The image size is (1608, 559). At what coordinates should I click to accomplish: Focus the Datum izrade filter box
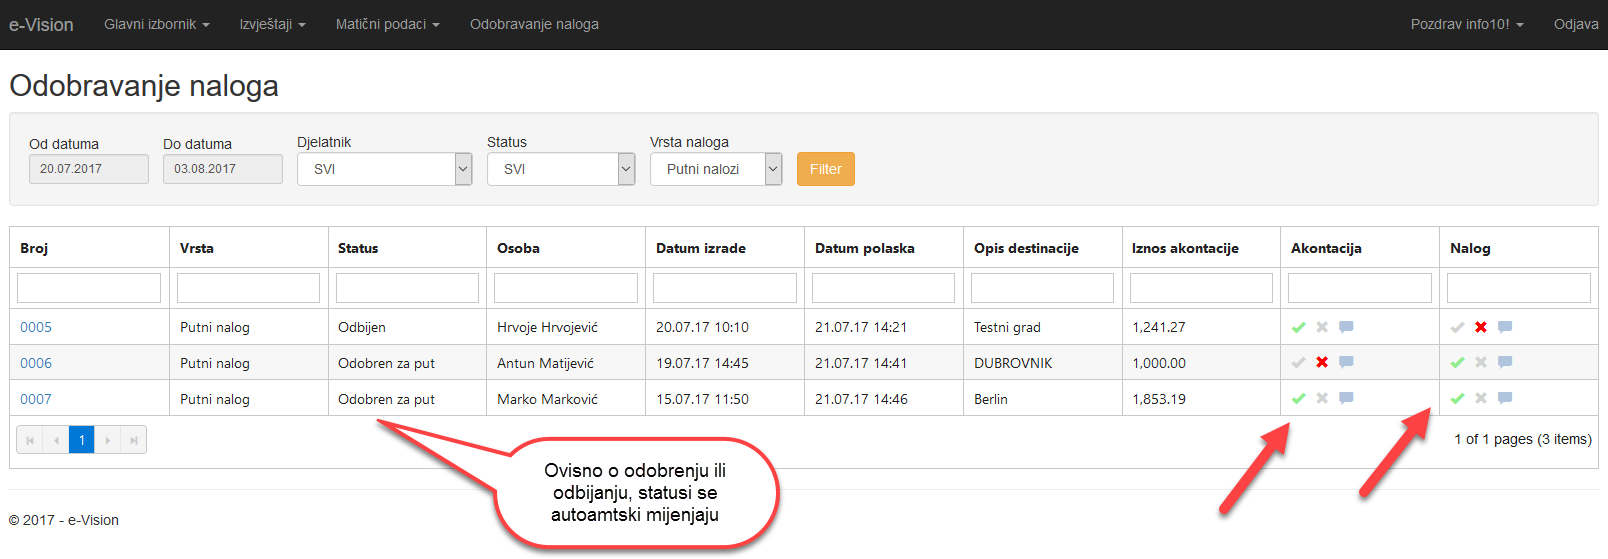point(725,288)
